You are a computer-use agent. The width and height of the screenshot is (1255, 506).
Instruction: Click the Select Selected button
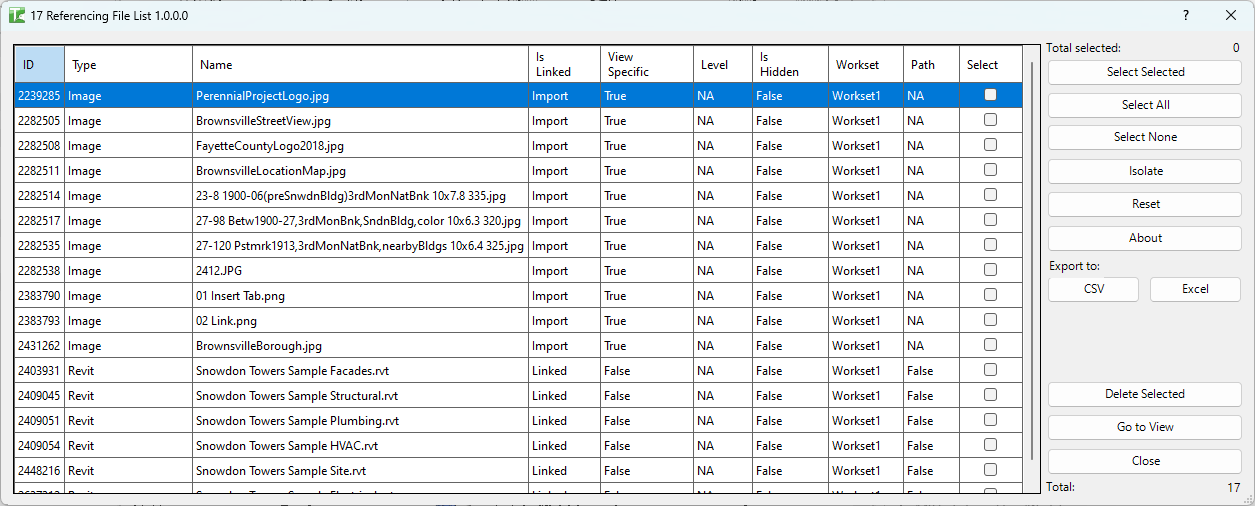pyautogui.click(x=1145, y=72)
